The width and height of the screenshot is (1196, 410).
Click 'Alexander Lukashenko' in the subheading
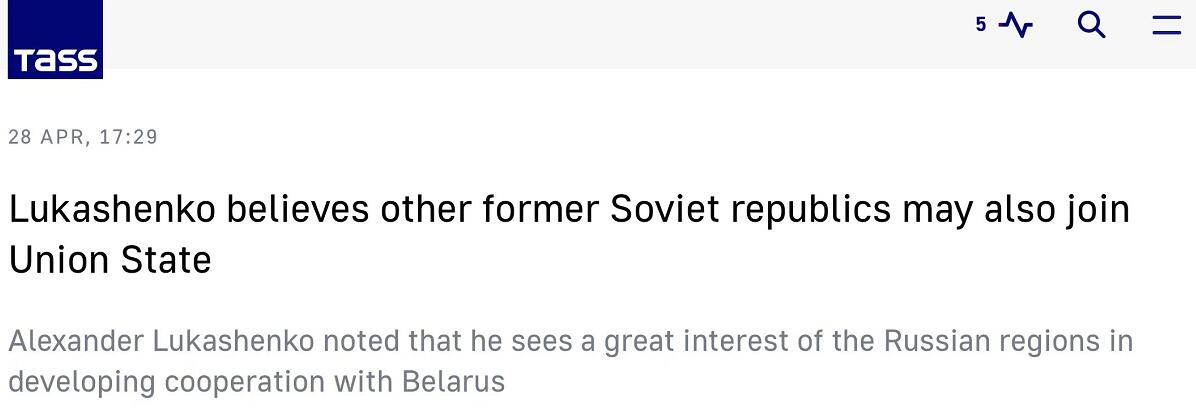161,341
